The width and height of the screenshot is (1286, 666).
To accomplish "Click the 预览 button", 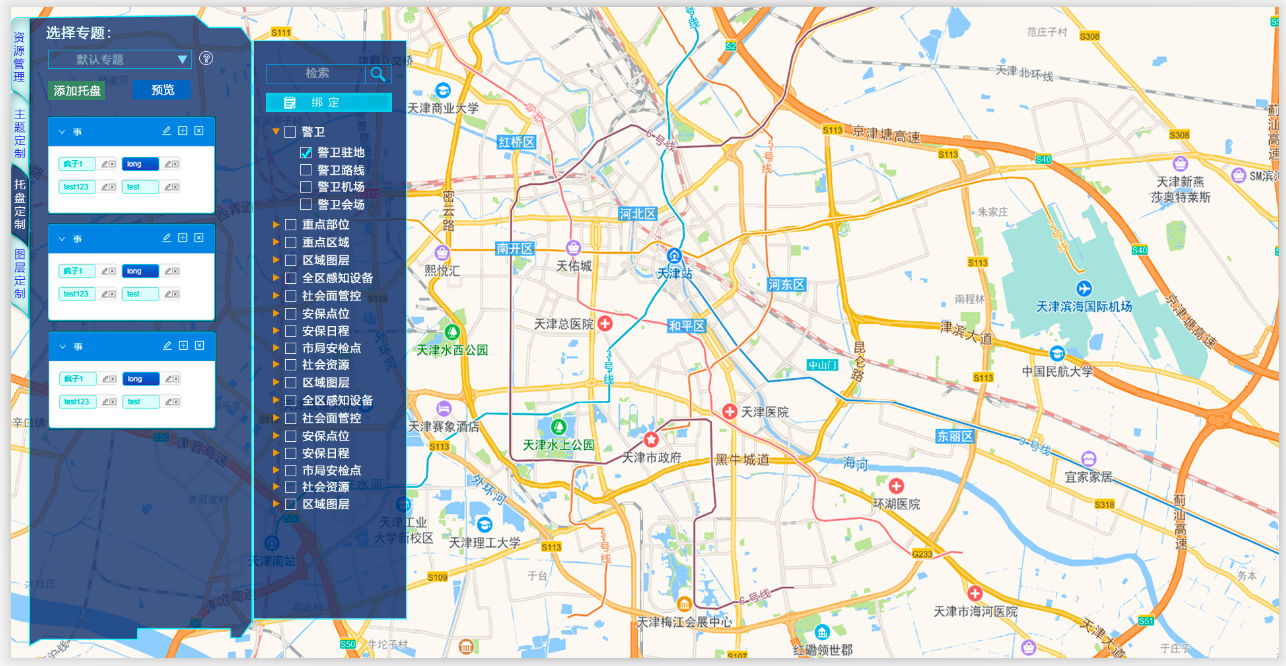I will (162, 90).
